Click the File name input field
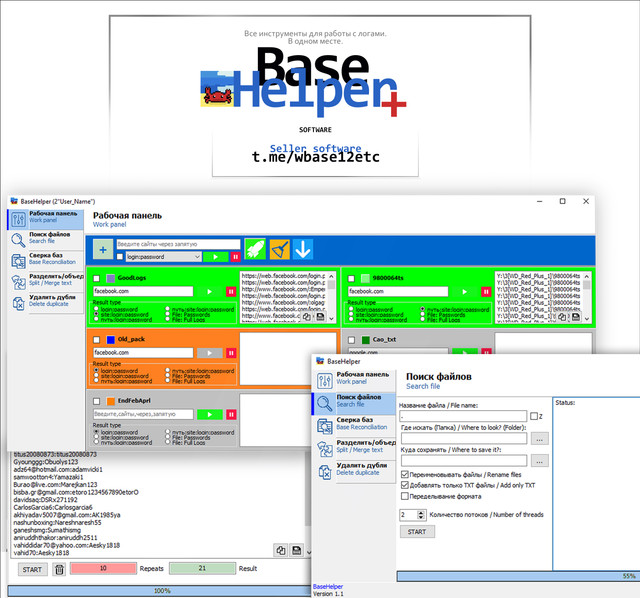This screenshot has height=598, width=640. click(x=463, y=416)
